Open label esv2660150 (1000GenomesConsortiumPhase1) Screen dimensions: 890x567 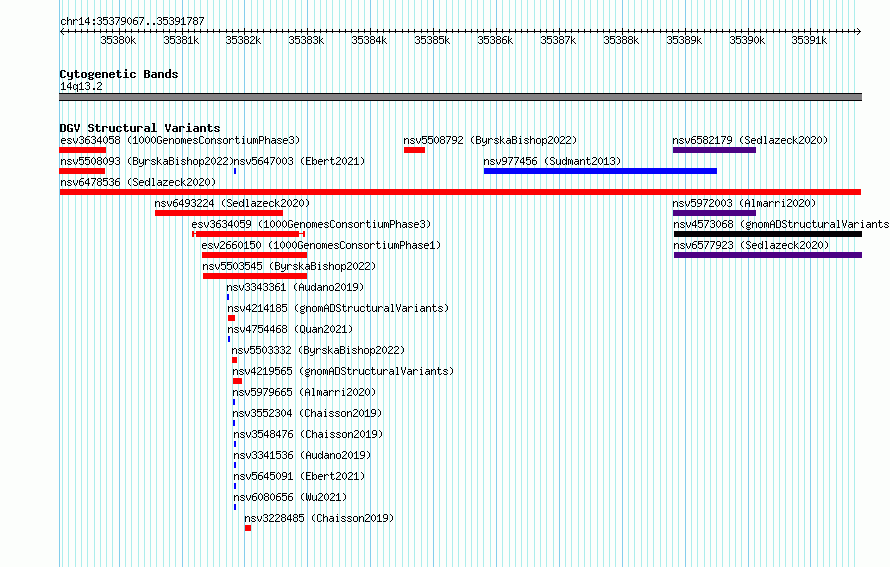click(x=321, y=245)
